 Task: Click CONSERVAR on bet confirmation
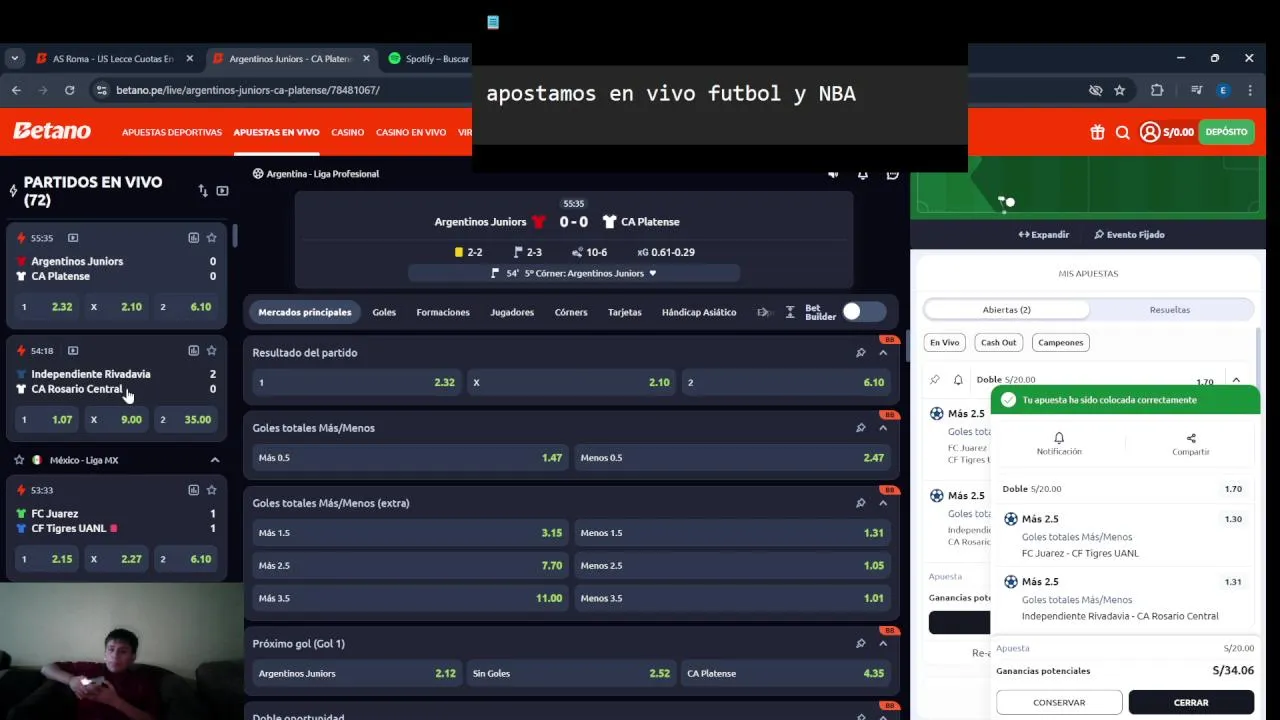coord(1059,702)
